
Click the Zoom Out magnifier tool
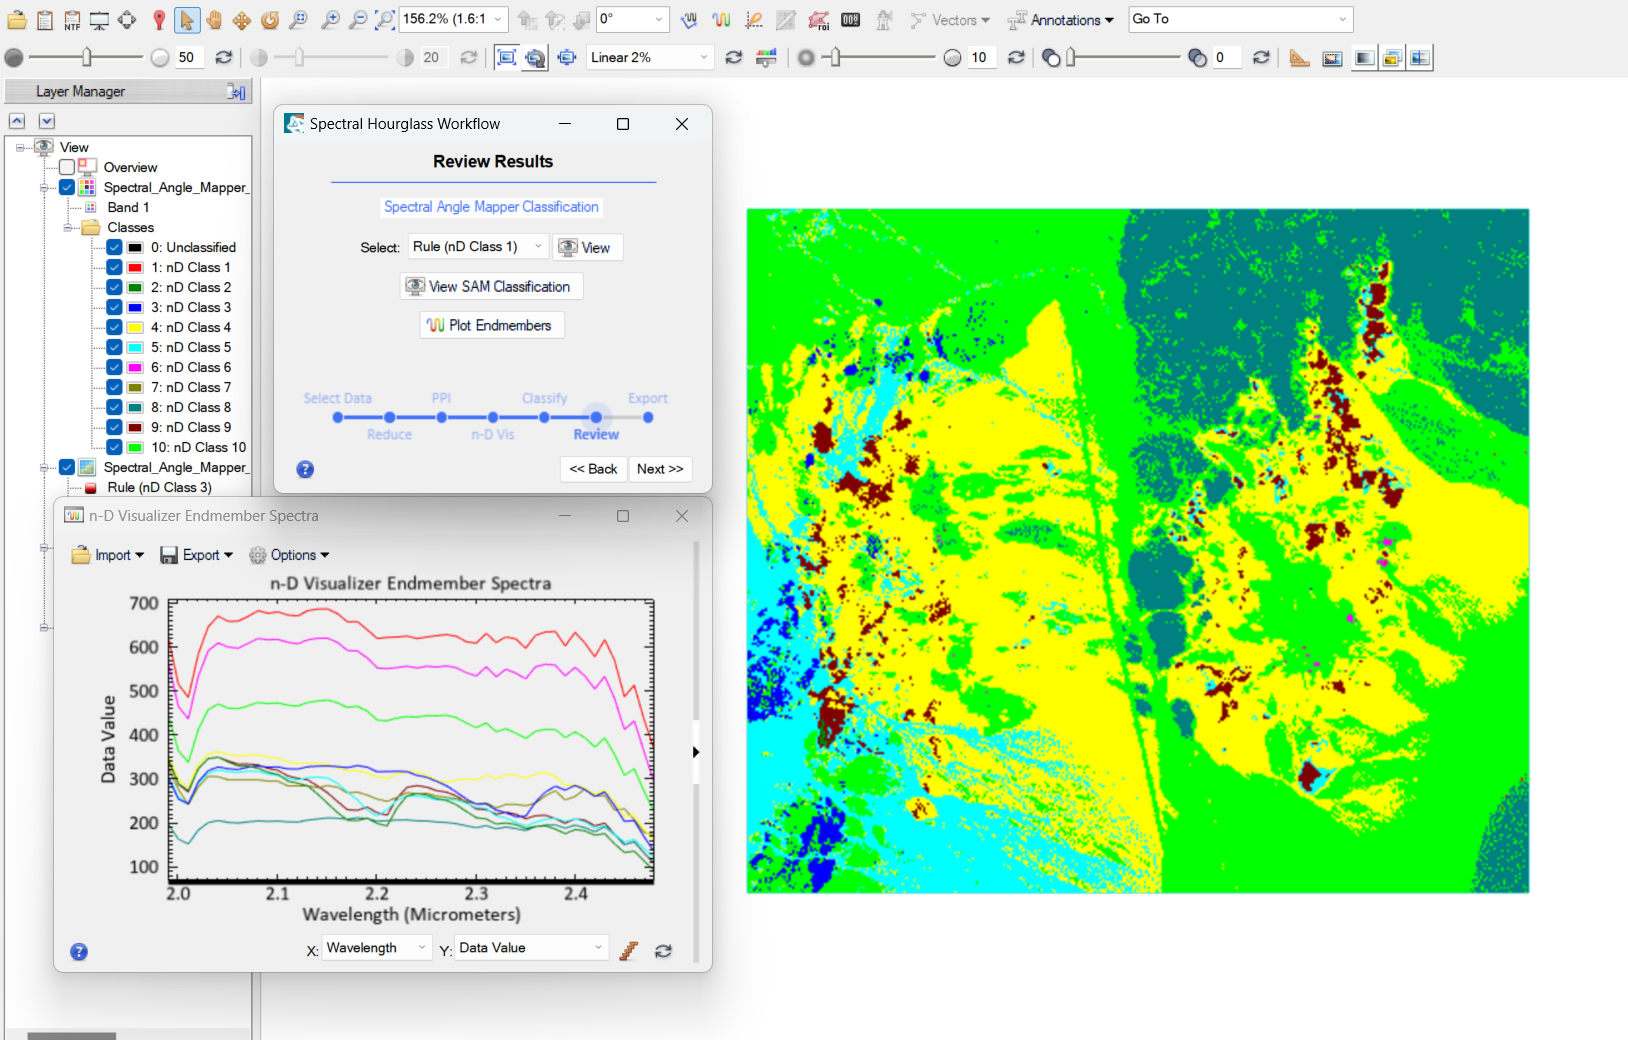357,20
